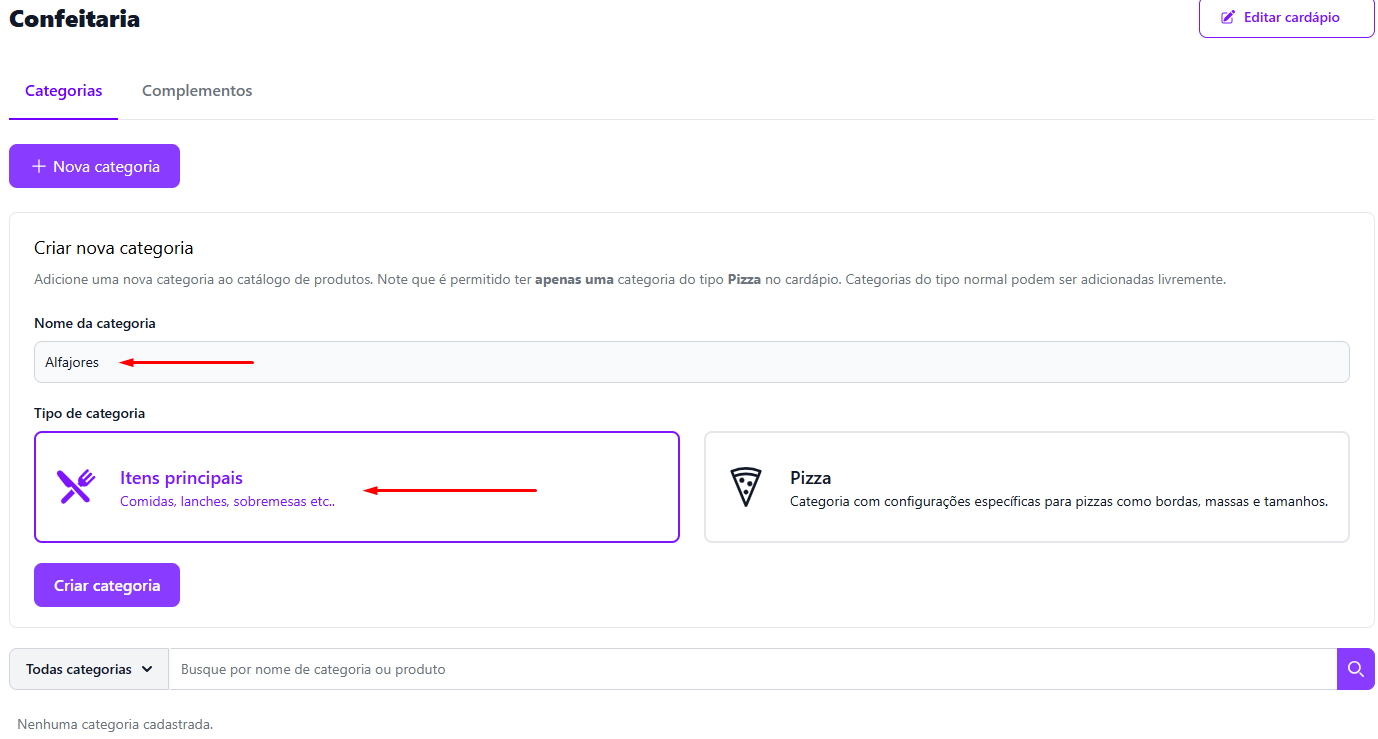Focus the Nome da categoria field containing Alfajores
This screenshot has width=1378, height=739.
[691, 362]
